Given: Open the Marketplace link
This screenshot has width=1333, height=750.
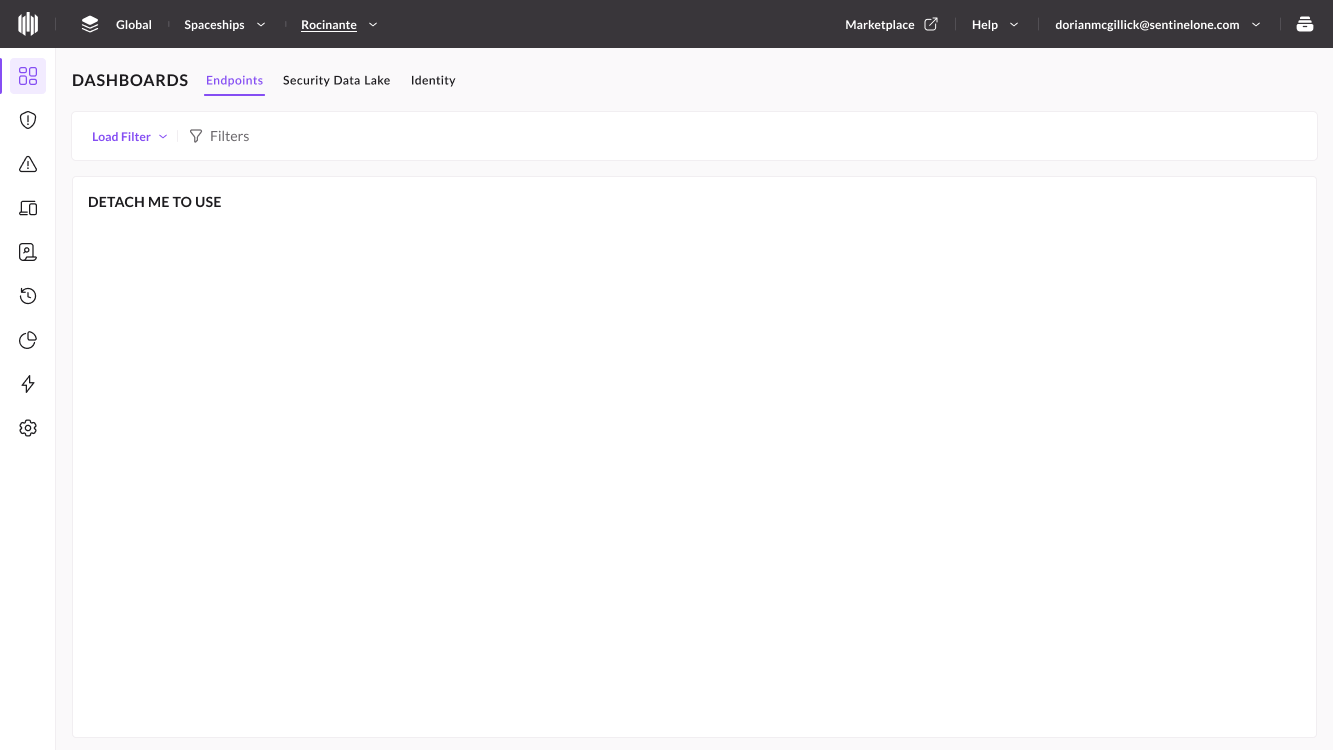Looking at the screenshot, I should click(890, 25).
